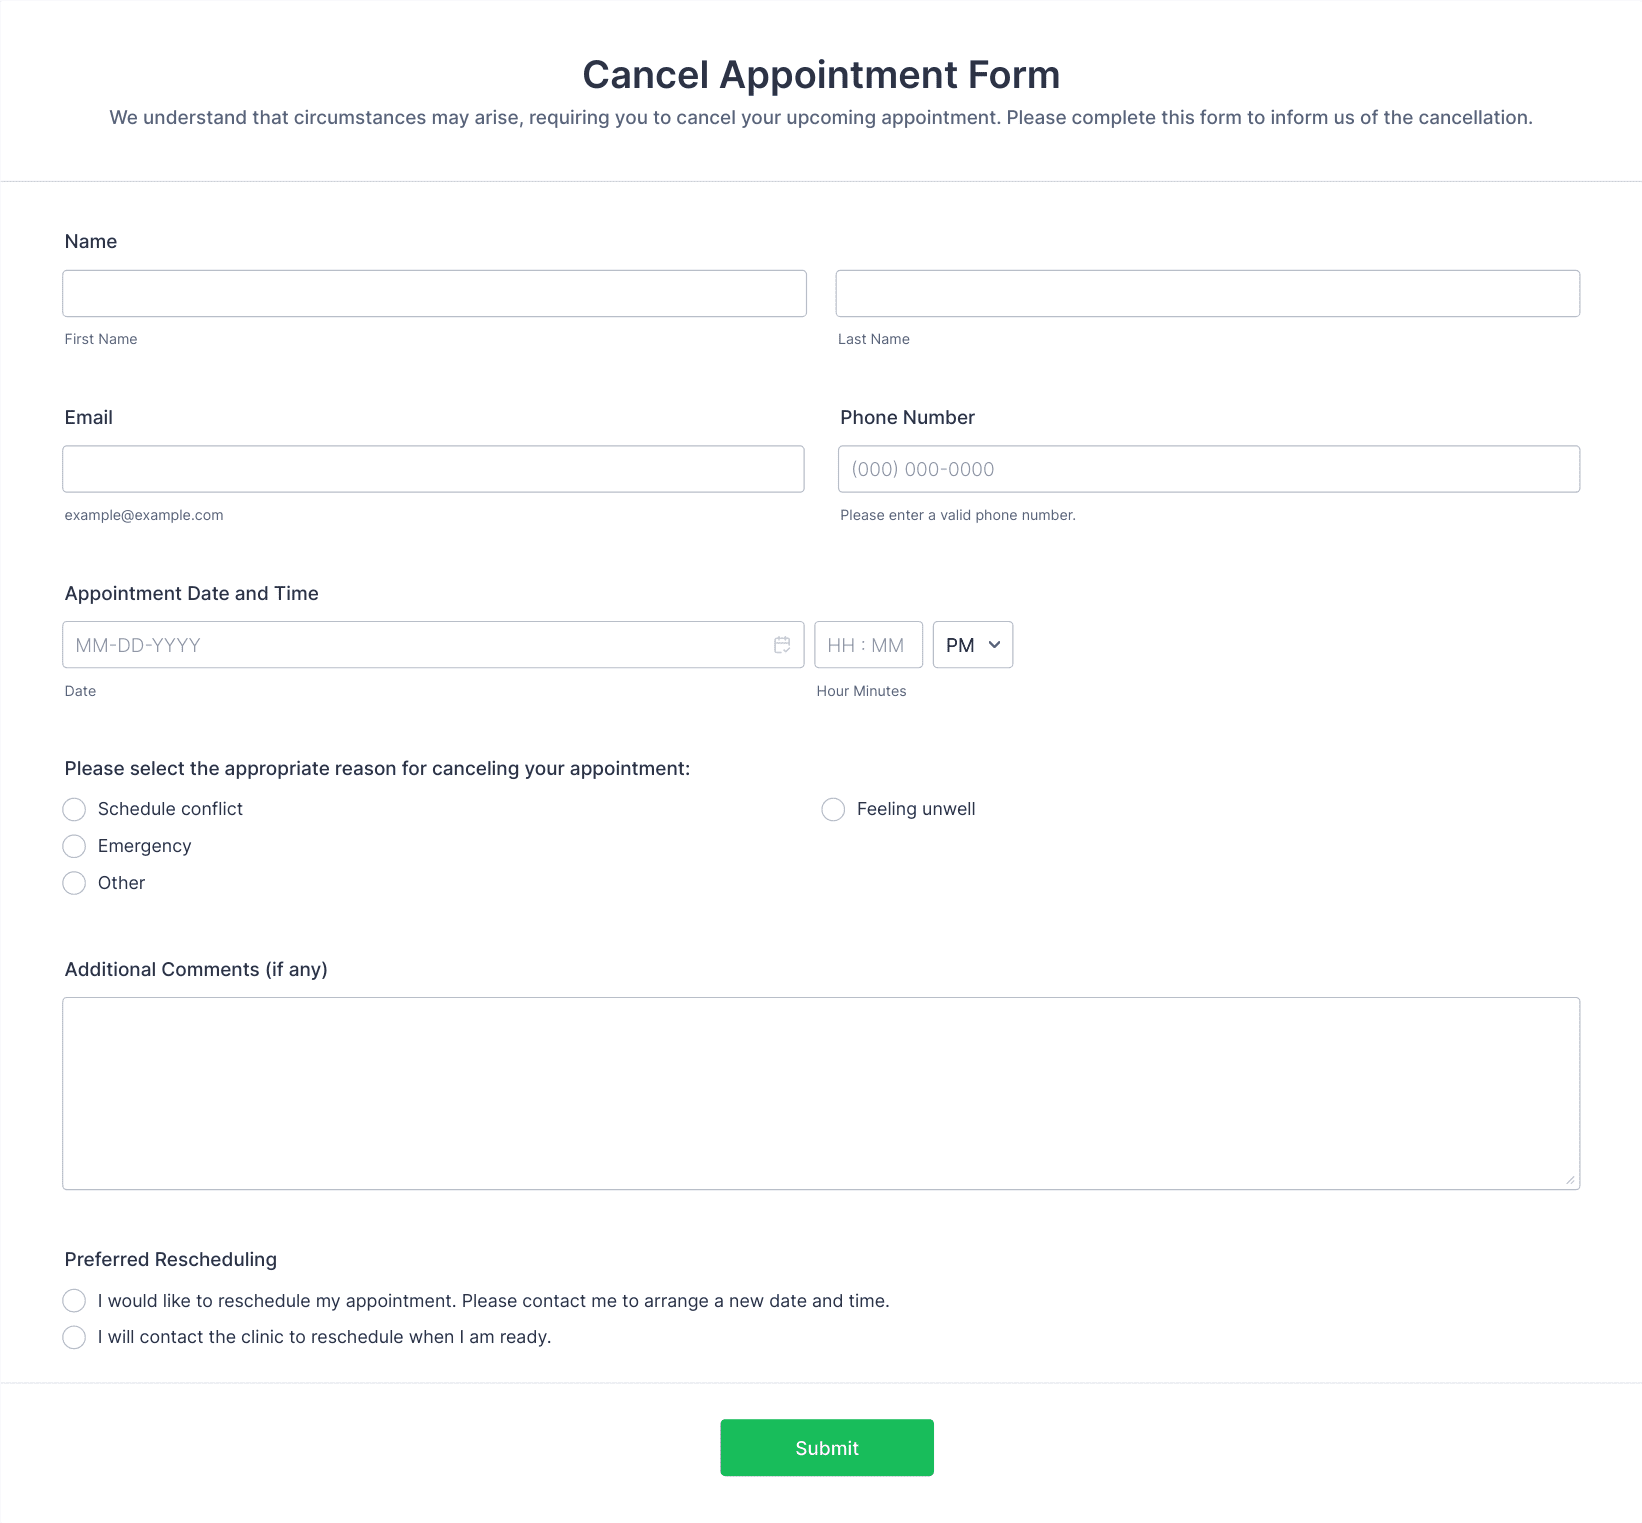Select the Feeling unwell option
The height and width of the screenshot is (1523, 1642).
pyautogui.click(x=833, y=809)
